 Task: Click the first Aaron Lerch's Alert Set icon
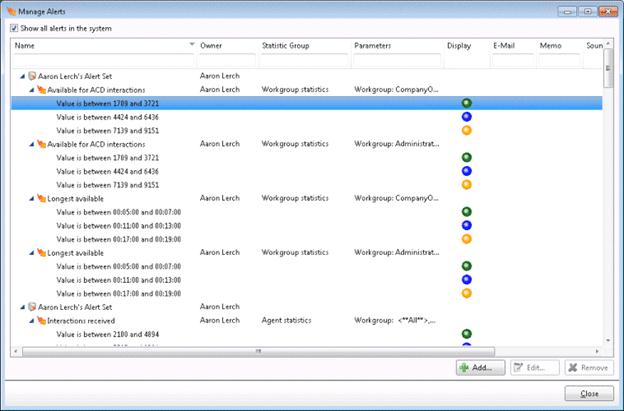[34, 76]
